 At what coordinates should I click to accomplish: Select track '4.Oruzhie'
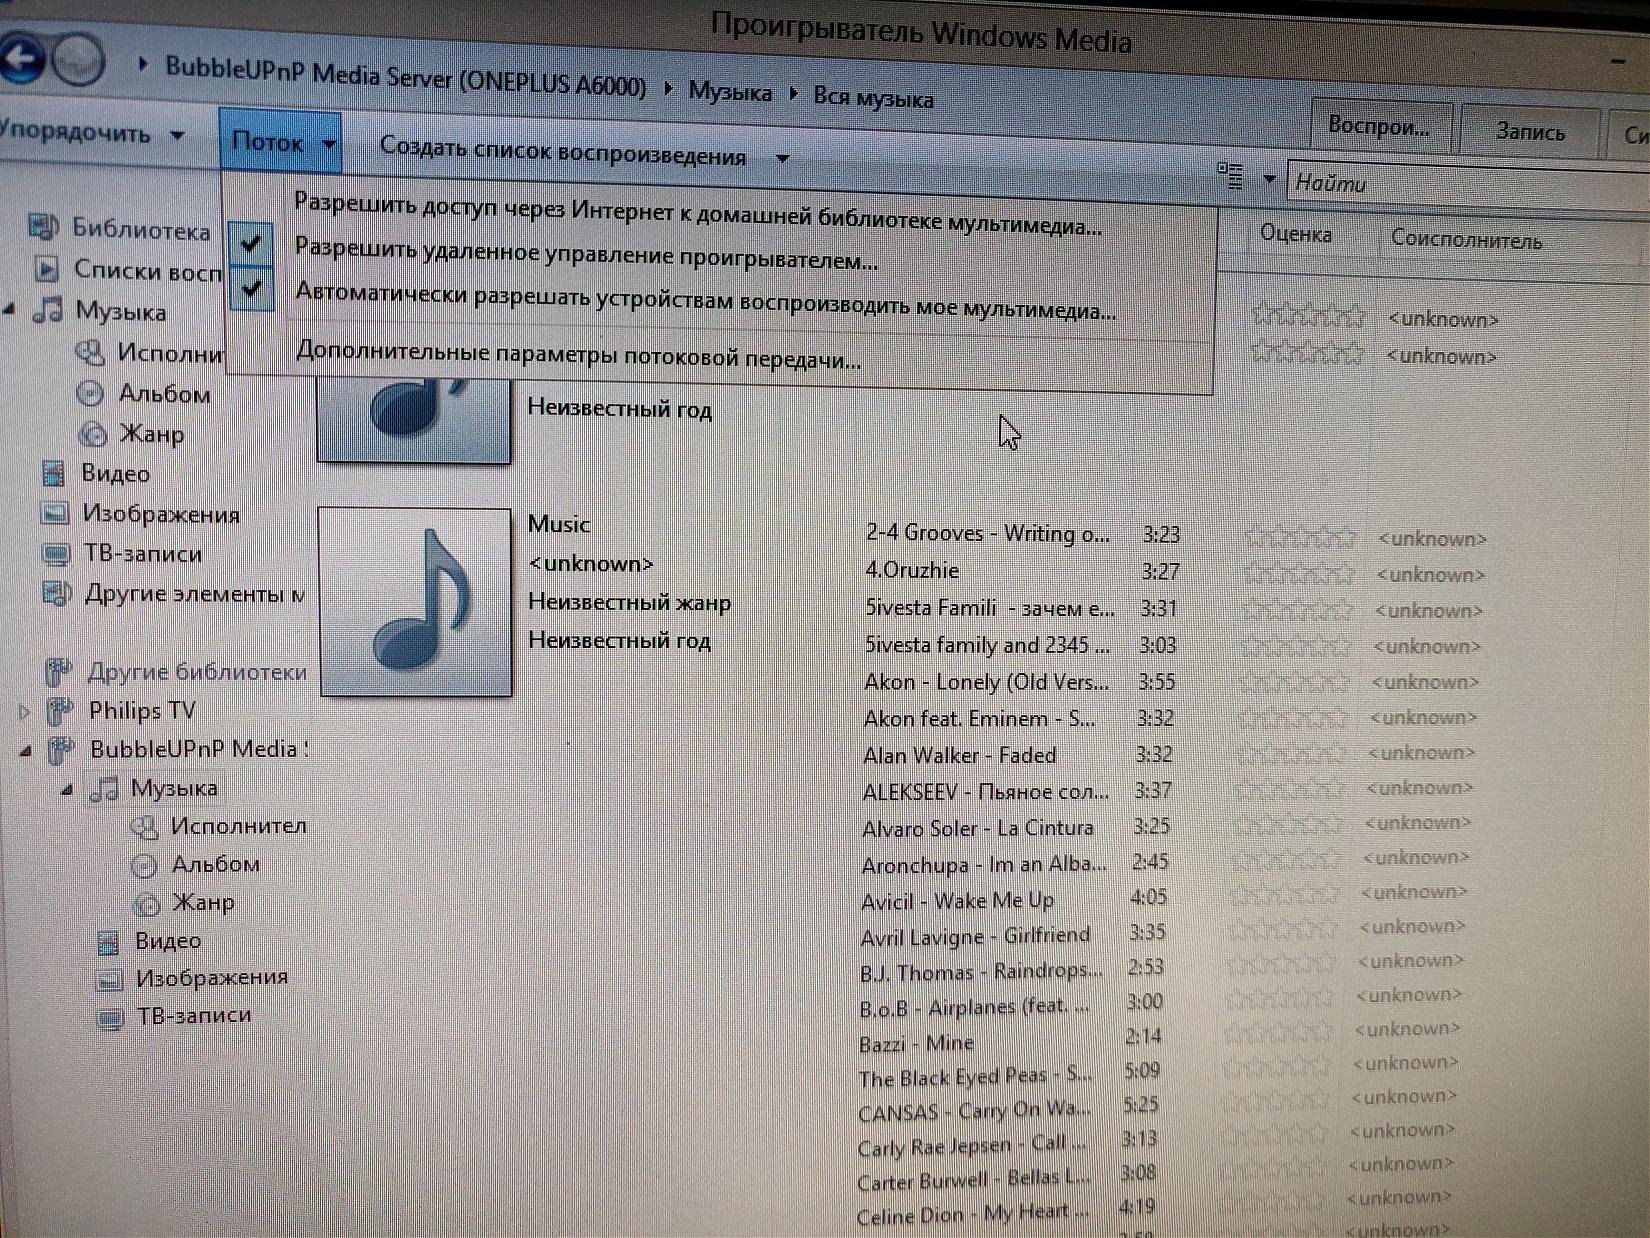click(x=911, y=570)
